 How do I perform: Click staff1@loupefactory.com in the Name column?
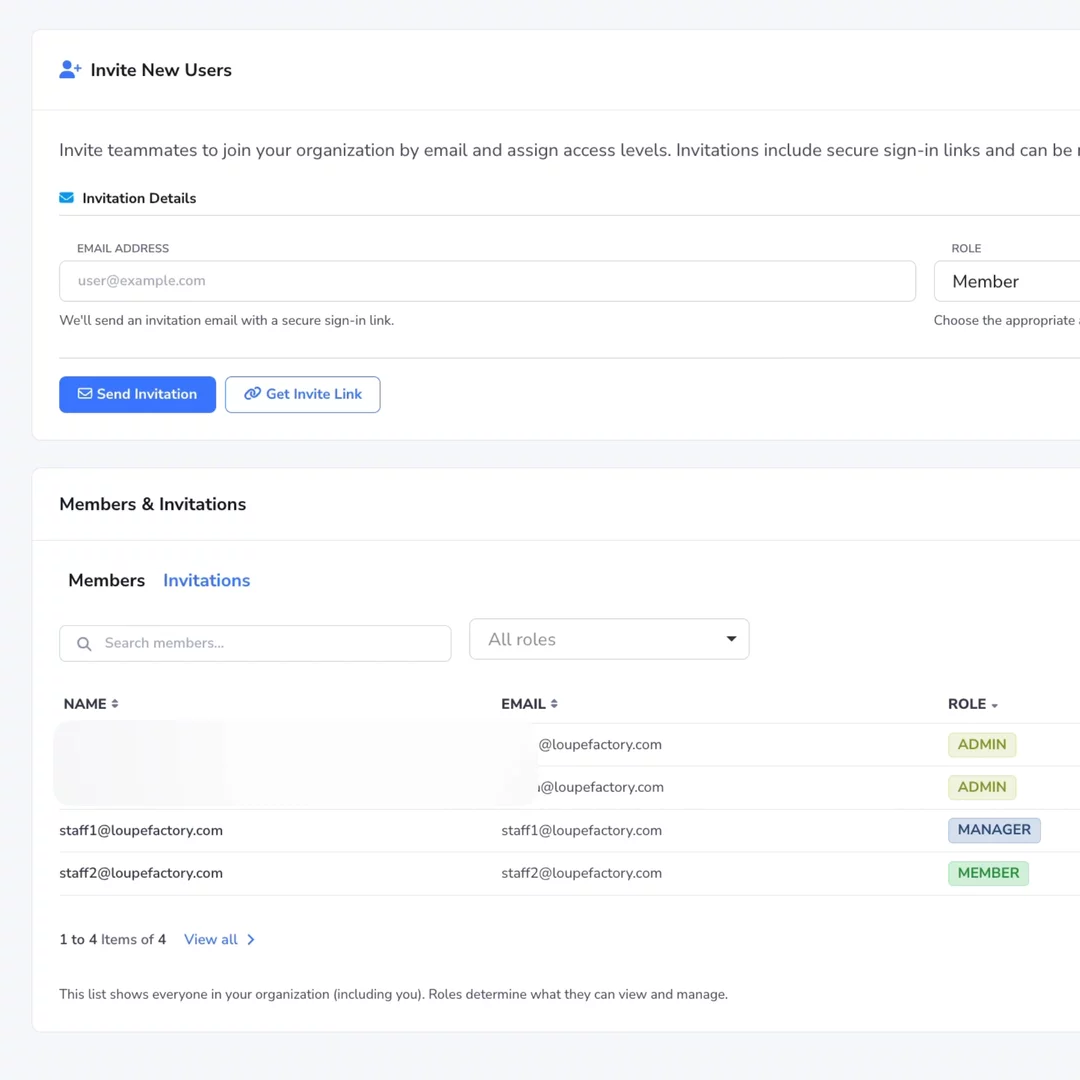click(141, 831)
